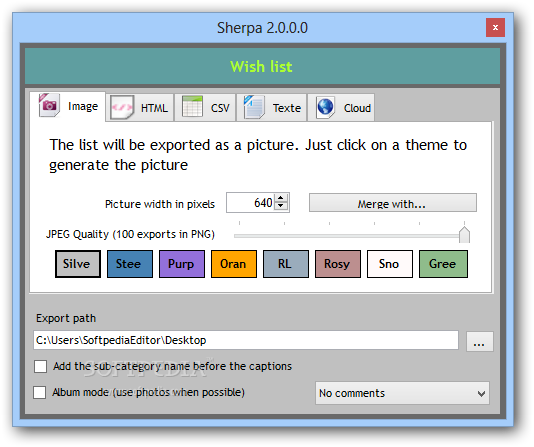Click 'JPEG Quality (100 exports in PNG)' label
Image resolution: width=534 pixels, height=447 pixels.
[x=130, y=234]
